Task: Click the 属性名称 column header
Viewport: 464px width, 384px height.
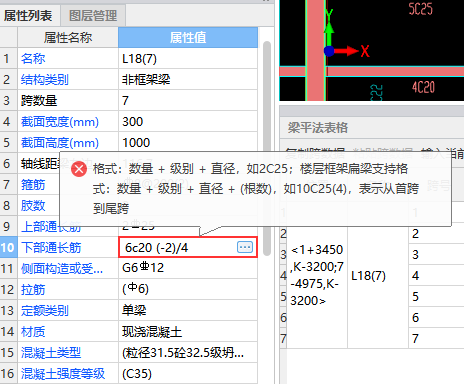Action: tap(68, 37)
